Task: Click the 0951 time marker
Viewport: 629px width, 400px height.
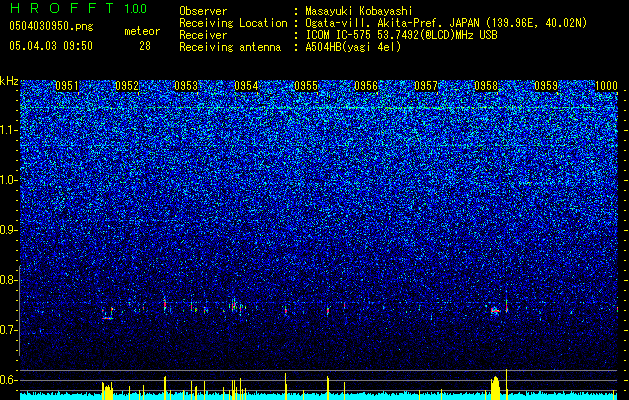Action: pos(67,86)
